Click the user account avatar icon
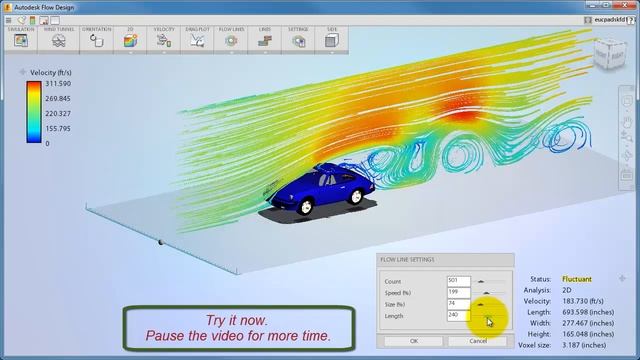The width and height of the screenshot is (640, 360). [588, 20]
